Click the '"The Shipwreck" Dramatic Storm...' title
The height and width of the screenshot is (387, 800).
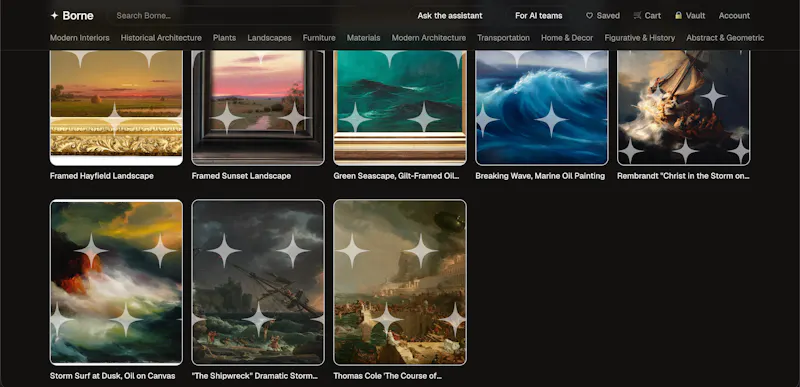(x=255, y=376)
